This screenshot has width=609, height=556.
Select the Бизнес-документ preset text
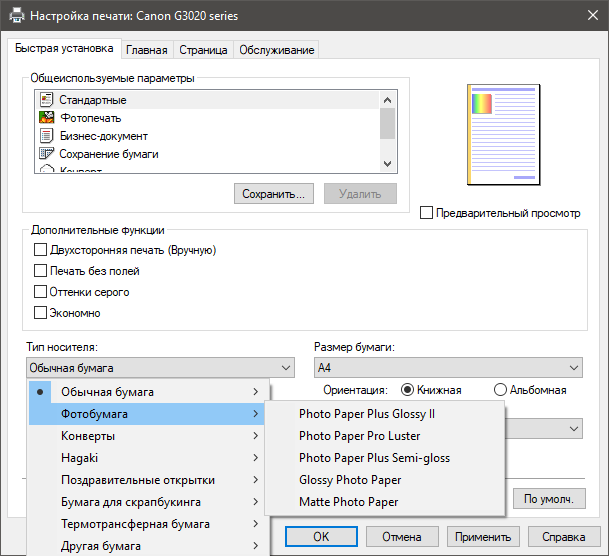(104, 136)
